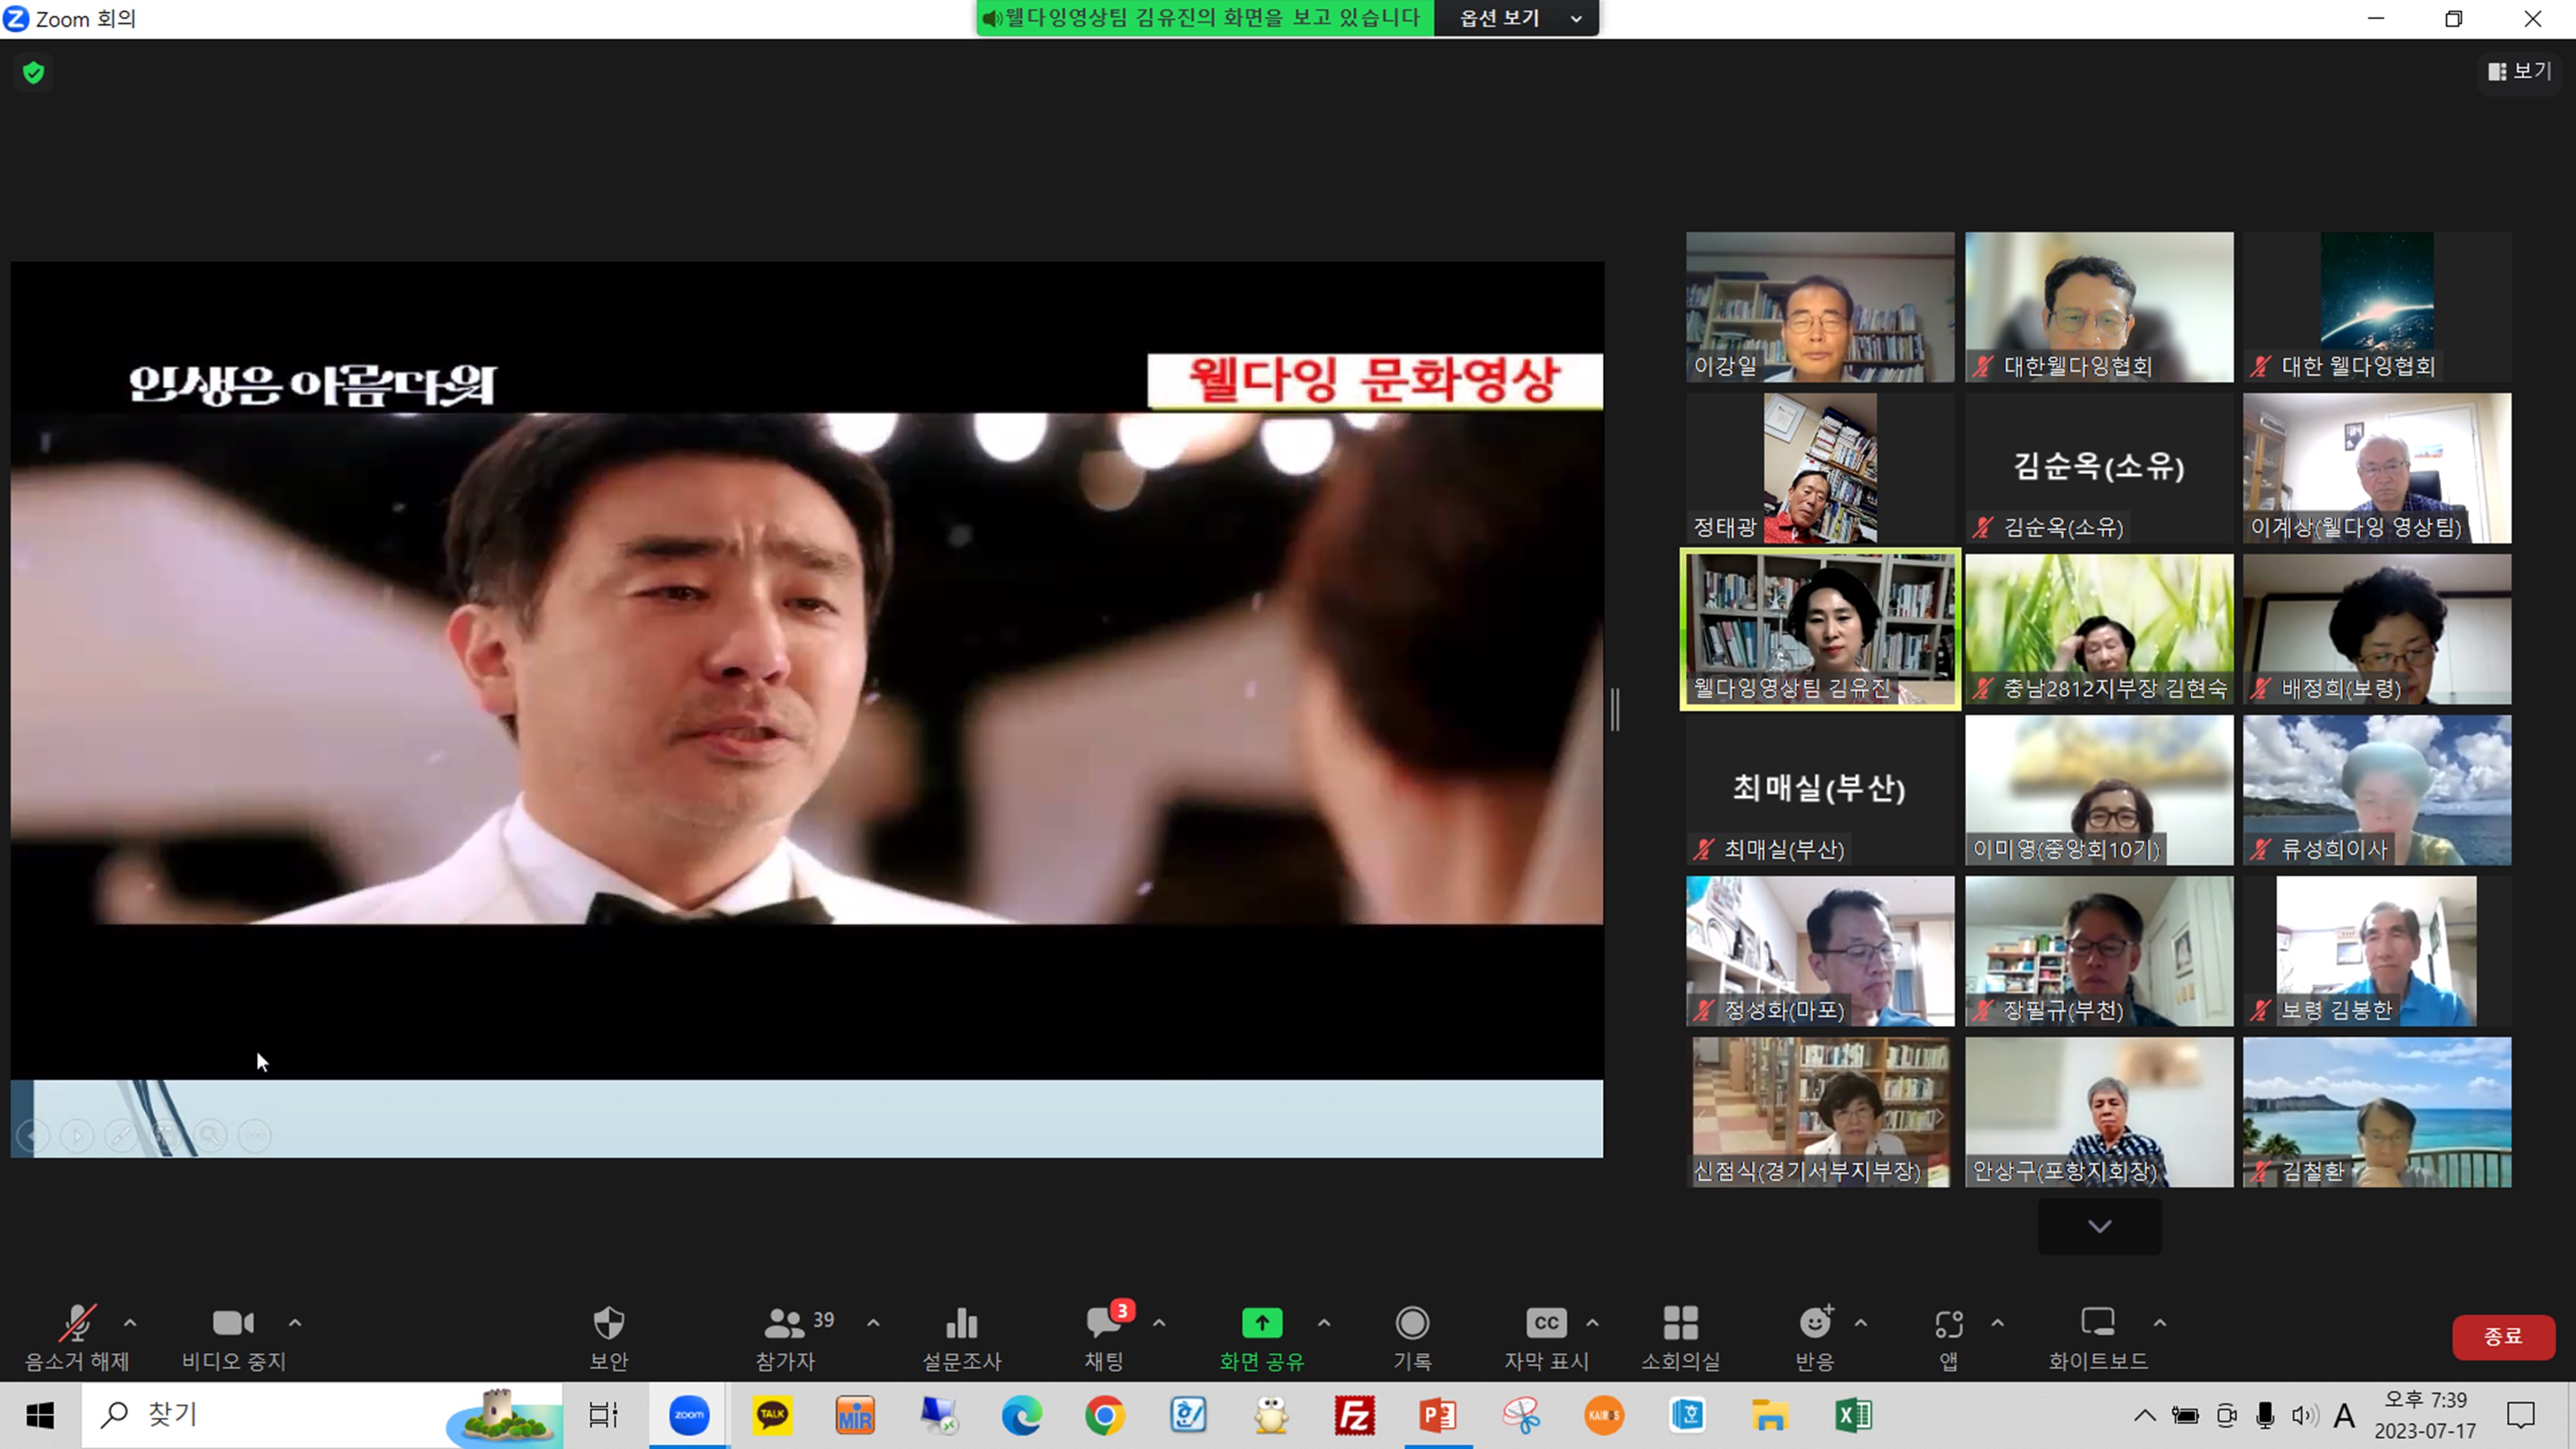Start recording with the 기록 icon
Image resolution: width=2576 pixels, height=1449 pixels.
click(1412, 1323)
